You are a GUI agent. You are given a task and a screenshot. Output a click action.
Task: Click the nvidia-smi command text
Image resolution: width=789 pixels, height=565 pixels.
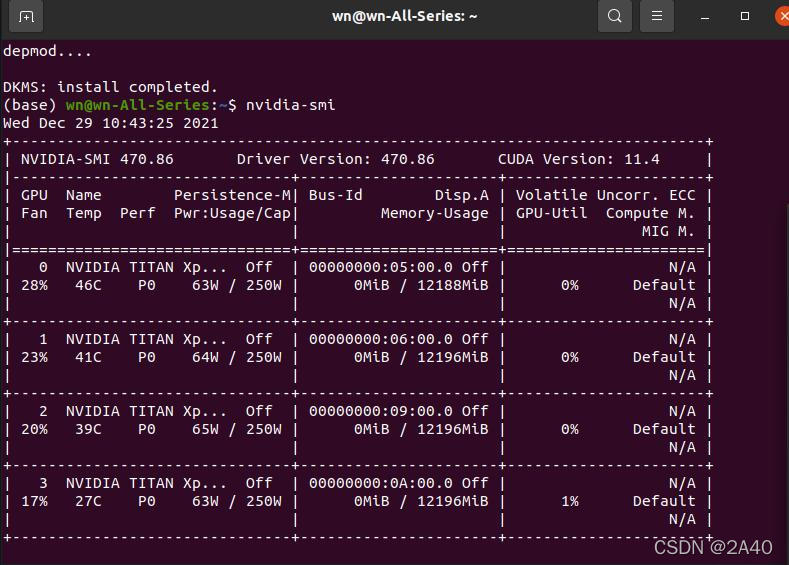pyautogui.click(x=290, y=105)
